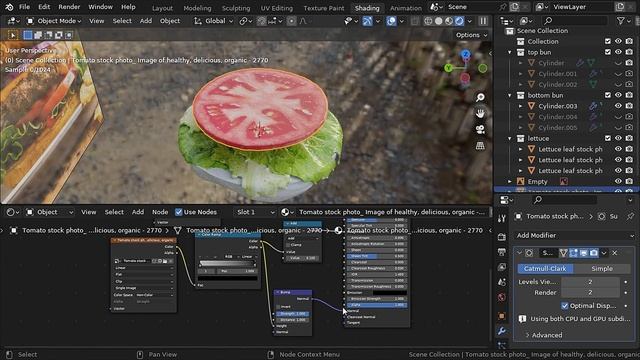
Task: Switch to the Sculpting workspace tab
Action: click(x=236, y=8)
